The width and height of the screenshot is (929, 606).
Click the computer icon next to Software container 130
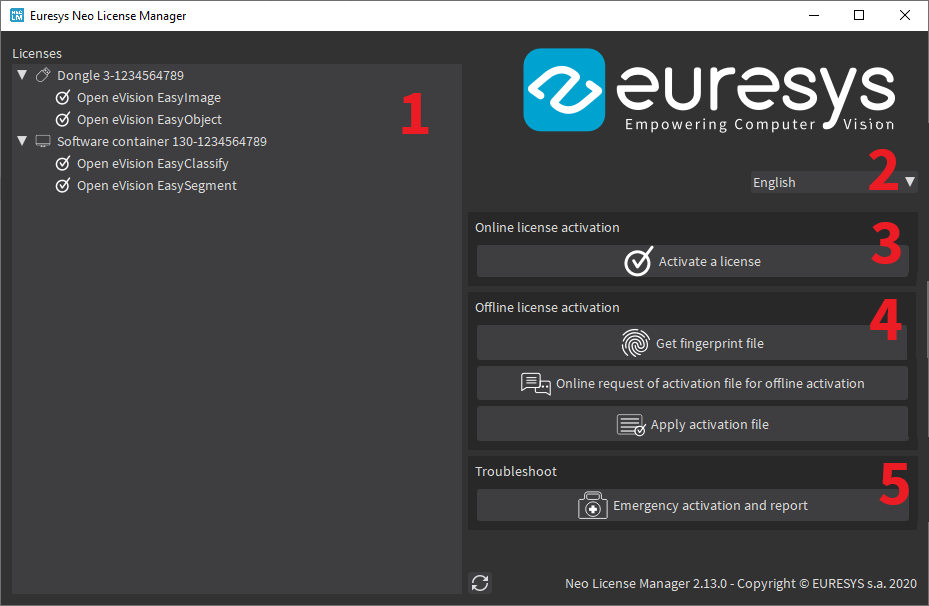click(x=42, y=140)
